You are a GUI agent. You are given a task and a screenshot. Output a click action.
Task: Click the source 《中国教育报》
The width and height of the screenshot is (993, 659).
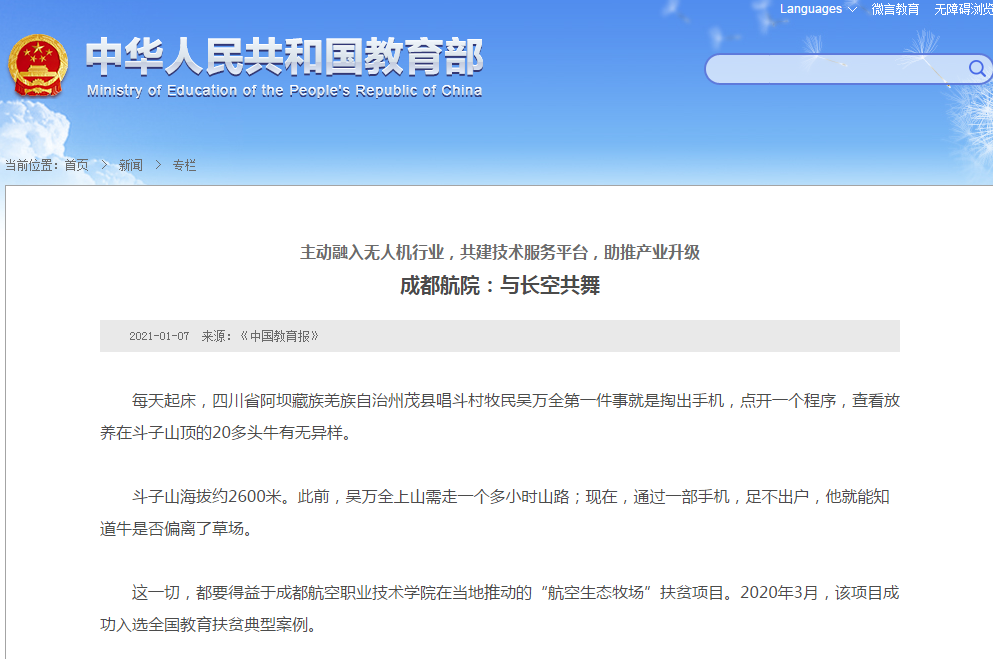click(x=279, y=336)
